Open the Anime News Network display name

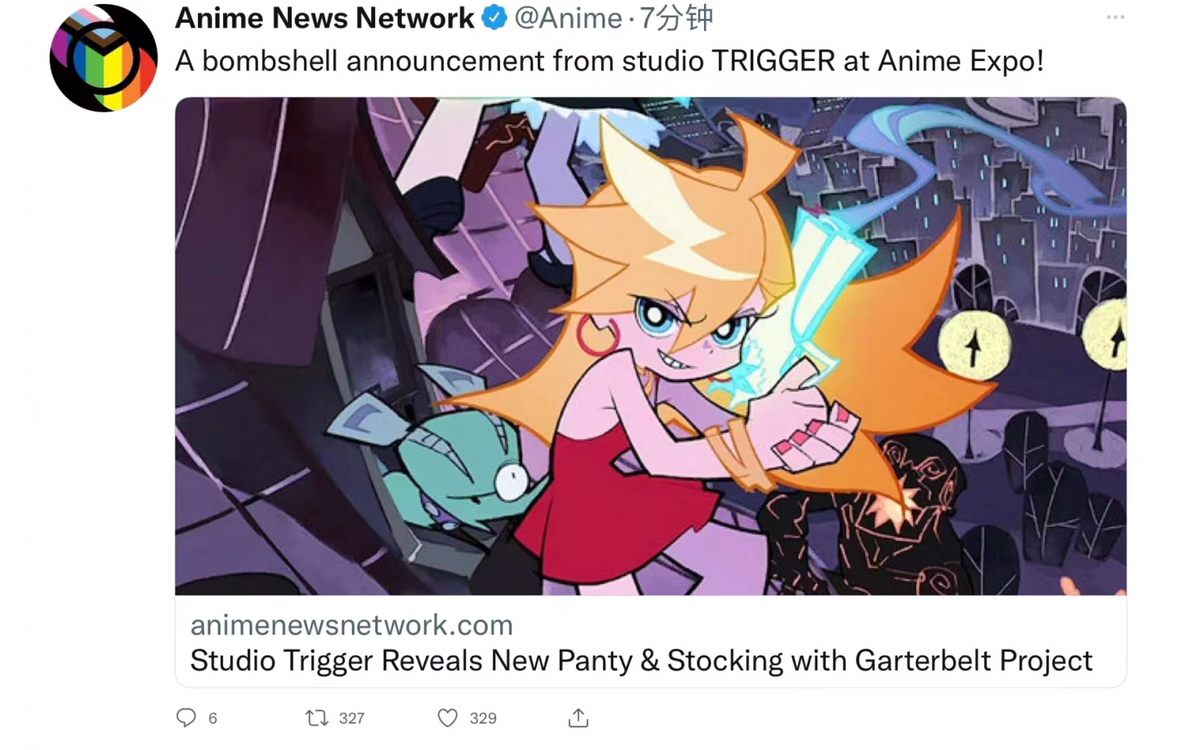pos(325,18)
